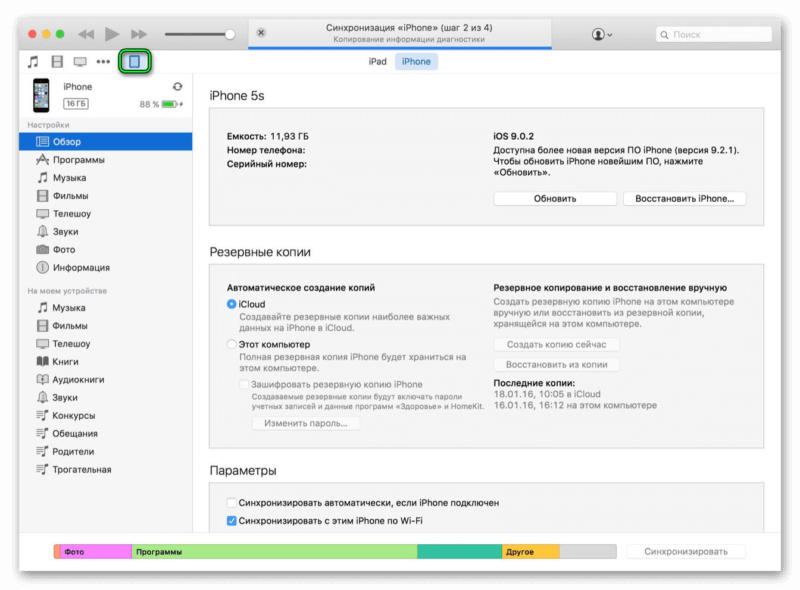The image size is (800, 590).
Task: Open Программы in the settings sidebar
Action: click(106, 160)
